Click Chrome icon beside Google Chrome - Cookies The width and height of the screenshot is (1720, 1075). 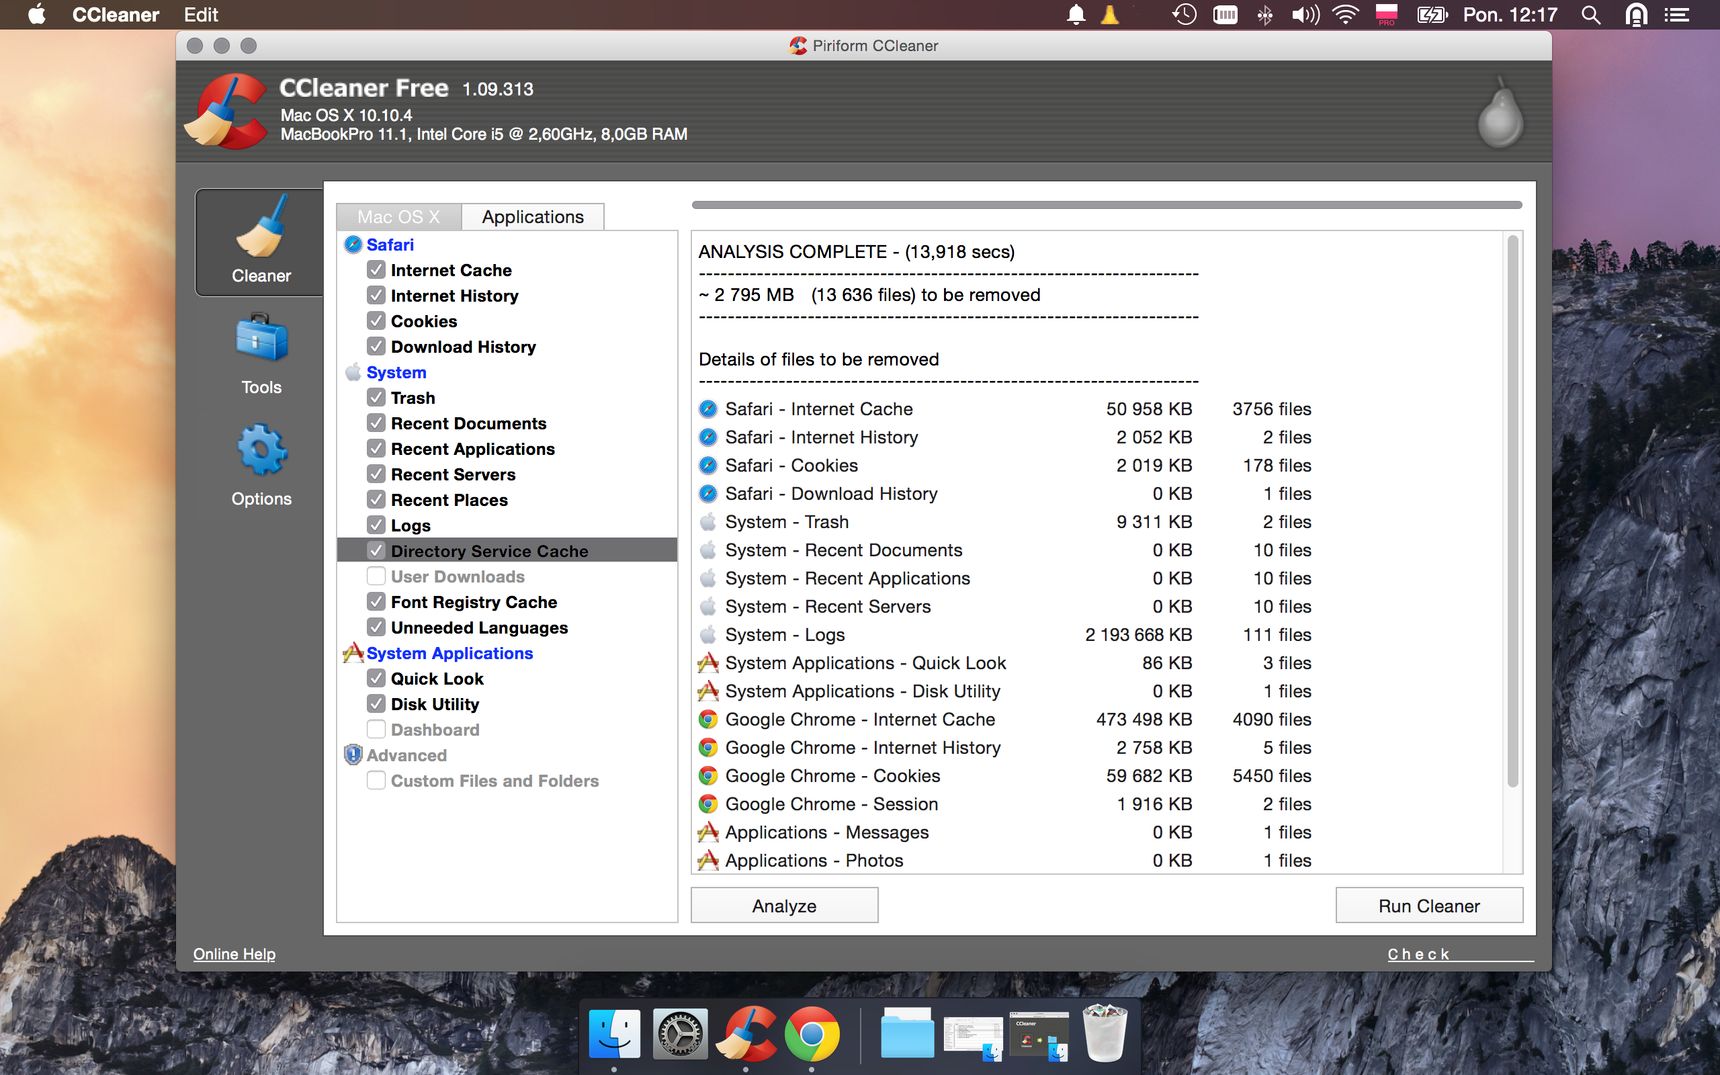tap(708, 776)
